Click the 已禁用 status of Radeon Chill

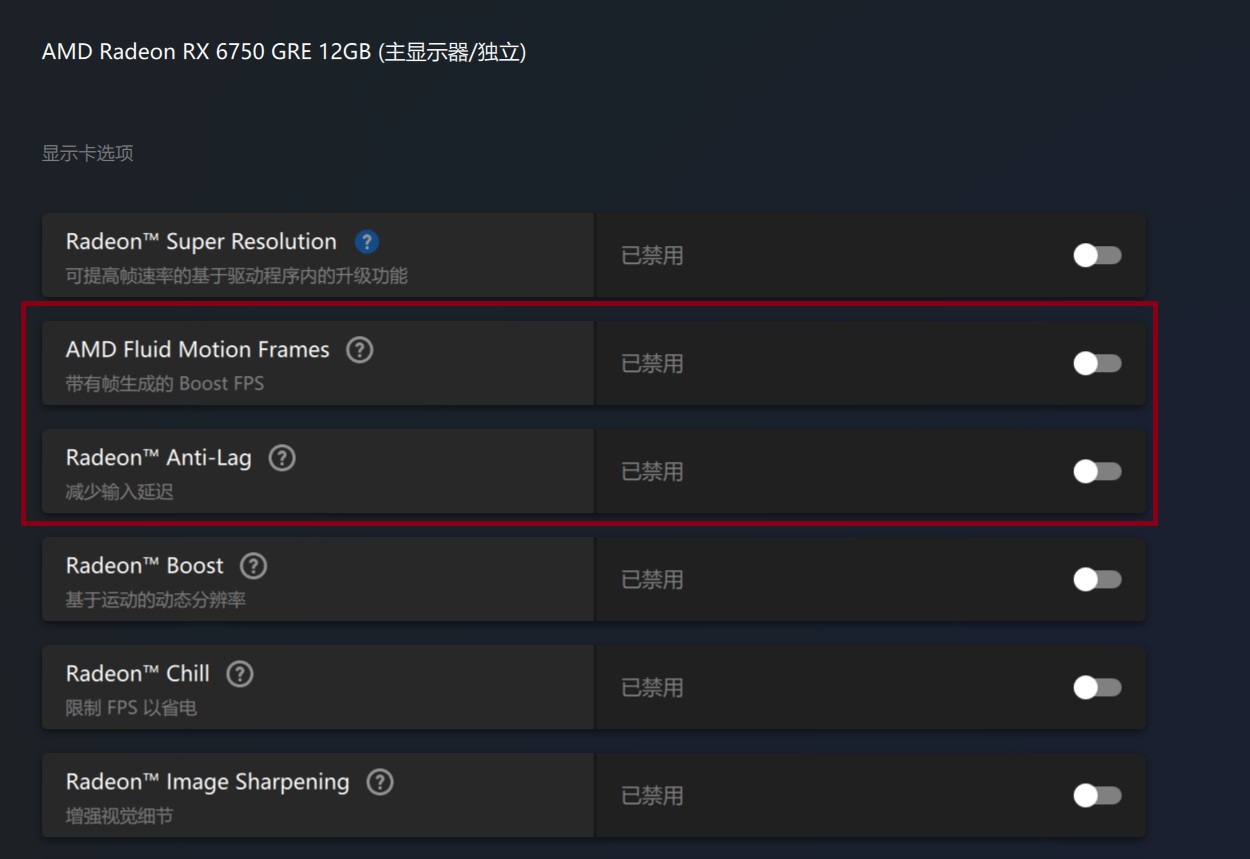tap(652, 688)
